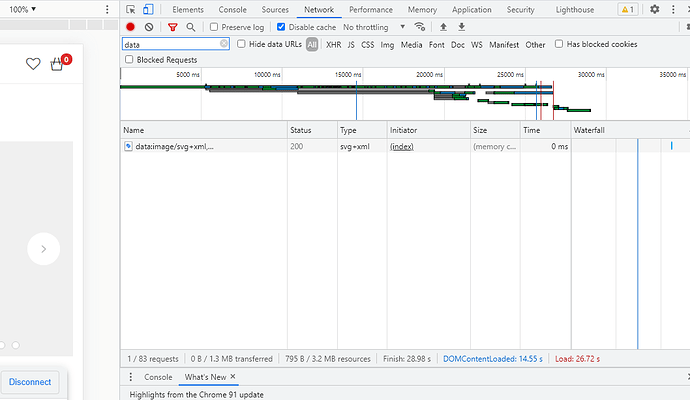This screenshot has width=690, height=400.
Task: Filter by Media requests
Action: coord(411,44)
